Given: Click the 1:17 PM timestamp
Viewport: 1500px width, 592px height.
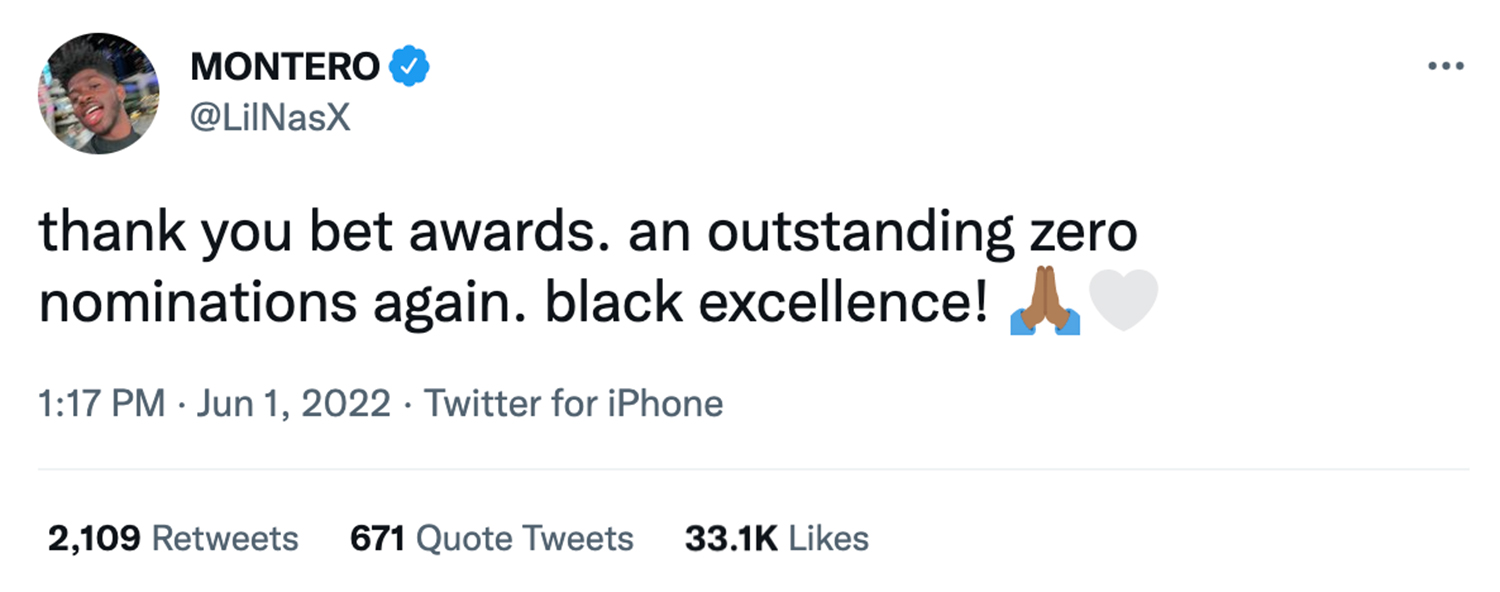Looking at the screenshot, I should coord(101,404).
